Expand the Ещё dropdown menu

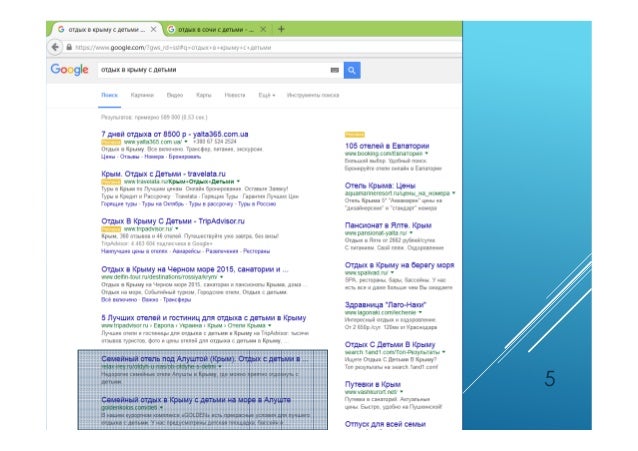(267, 95)
